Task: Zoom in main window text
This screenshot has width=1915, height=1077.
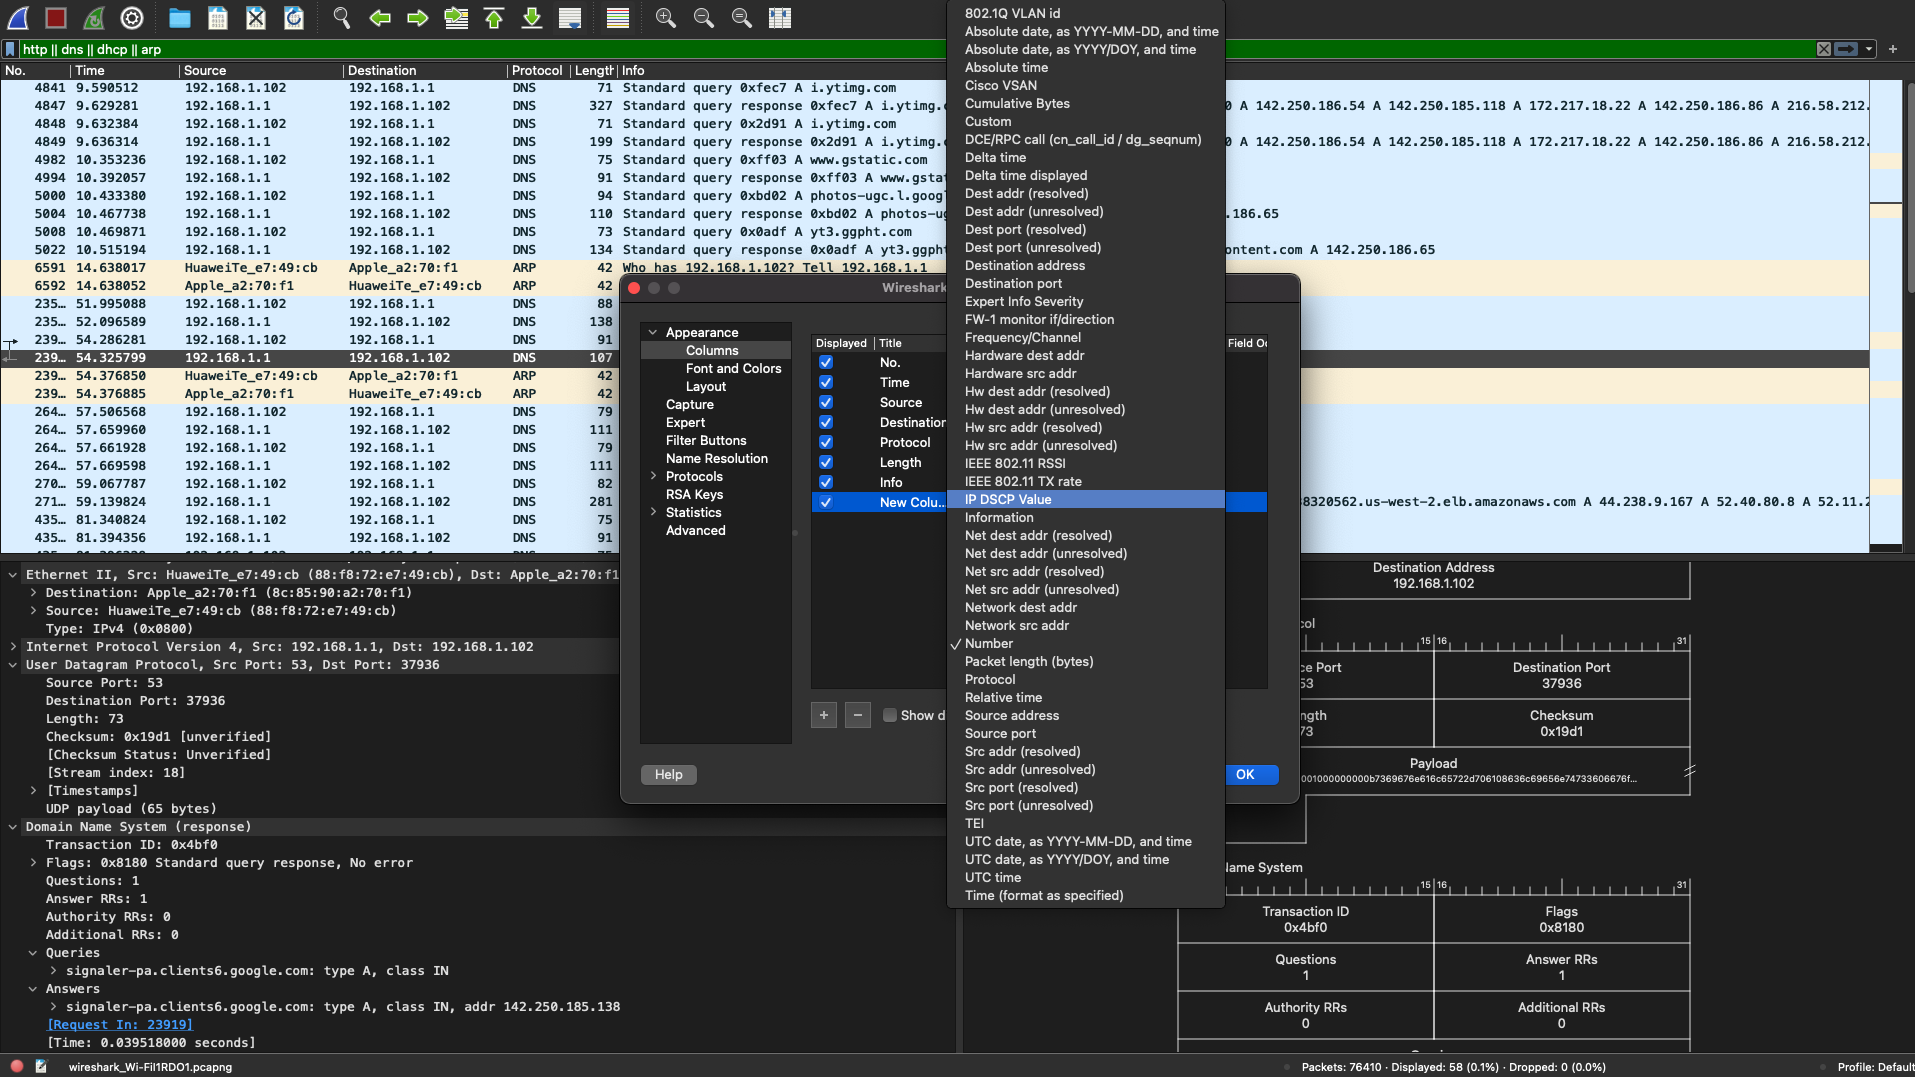Action: click(x=666, y=18)
